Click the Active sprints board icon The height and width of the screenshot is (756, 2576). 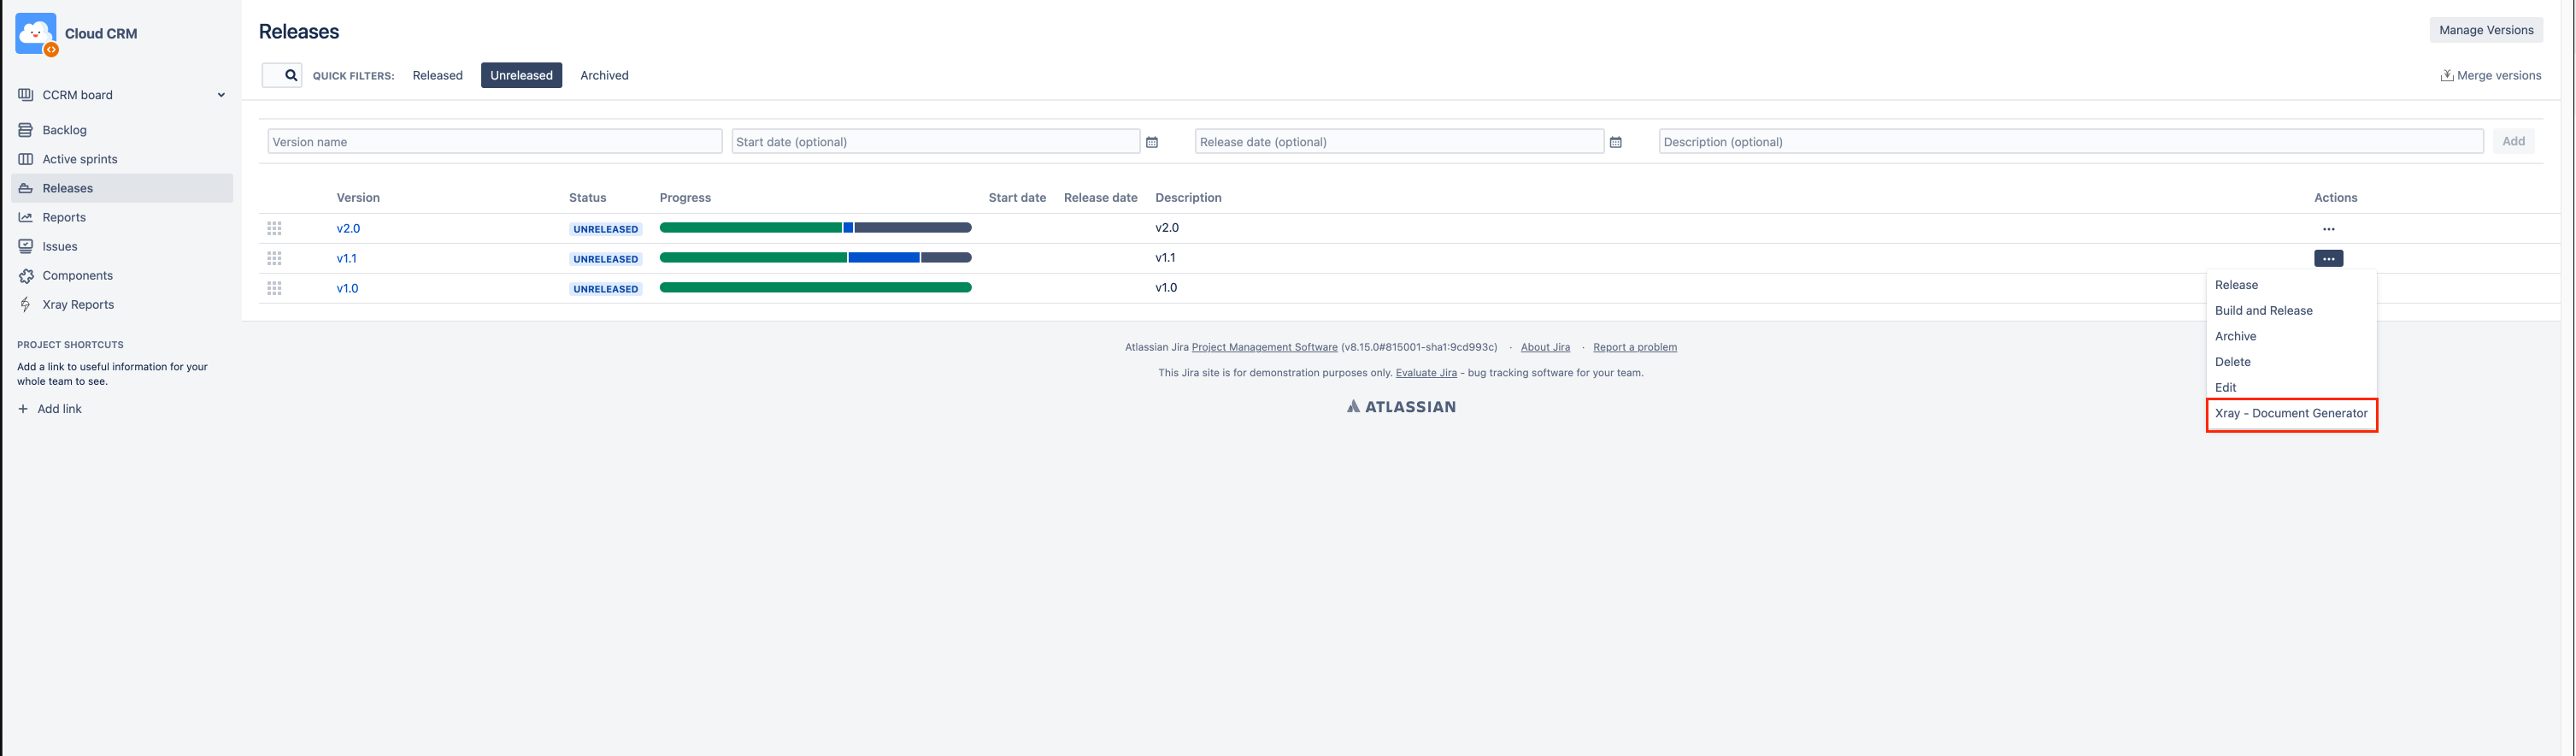click(26, 159)
